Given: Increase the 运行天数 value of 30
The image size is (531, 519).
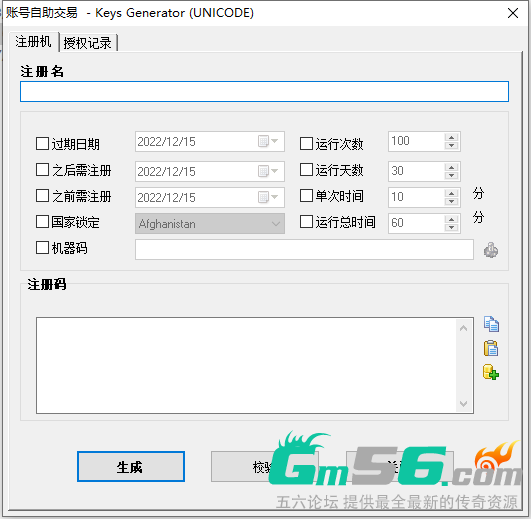Looking at the screenshot, I should coord(451,167).
